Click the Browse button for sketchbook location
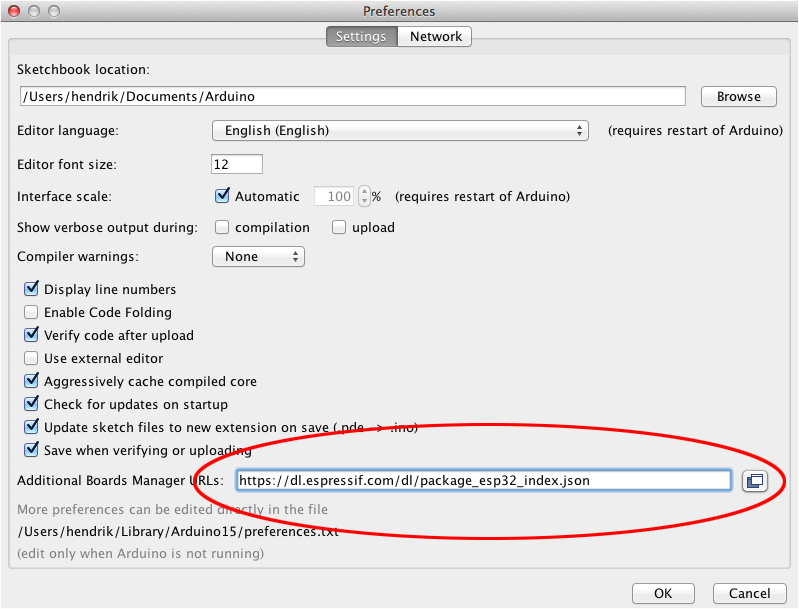This screenshot has height=609, width=799. coord(738,96)
